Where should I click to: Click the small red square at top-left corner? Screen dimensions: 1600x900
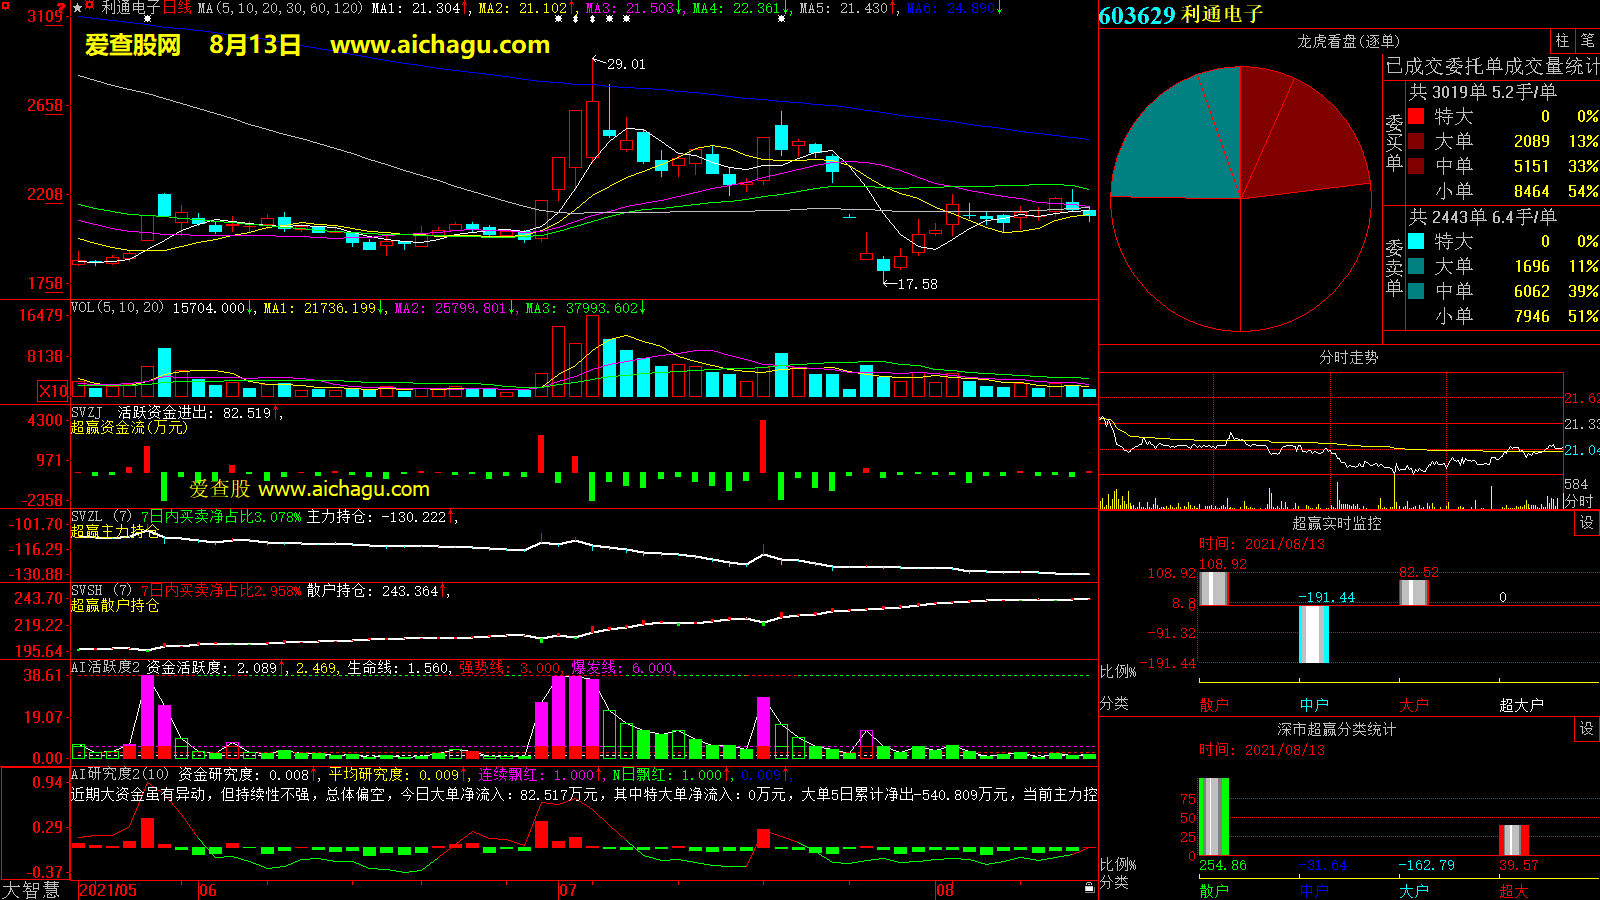(61, 6)
